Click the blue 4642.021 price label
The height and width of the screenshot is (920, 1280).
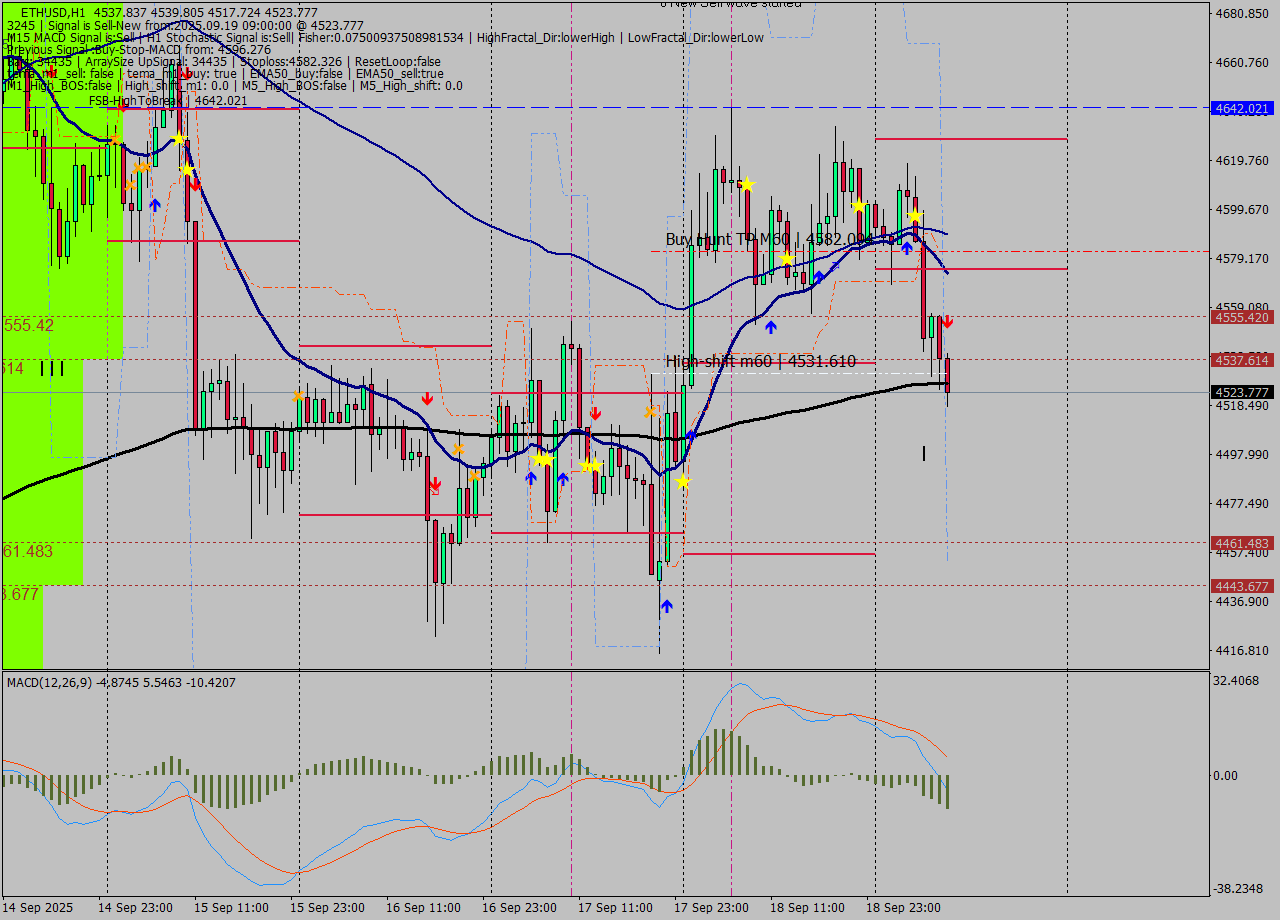point(1241,108)
